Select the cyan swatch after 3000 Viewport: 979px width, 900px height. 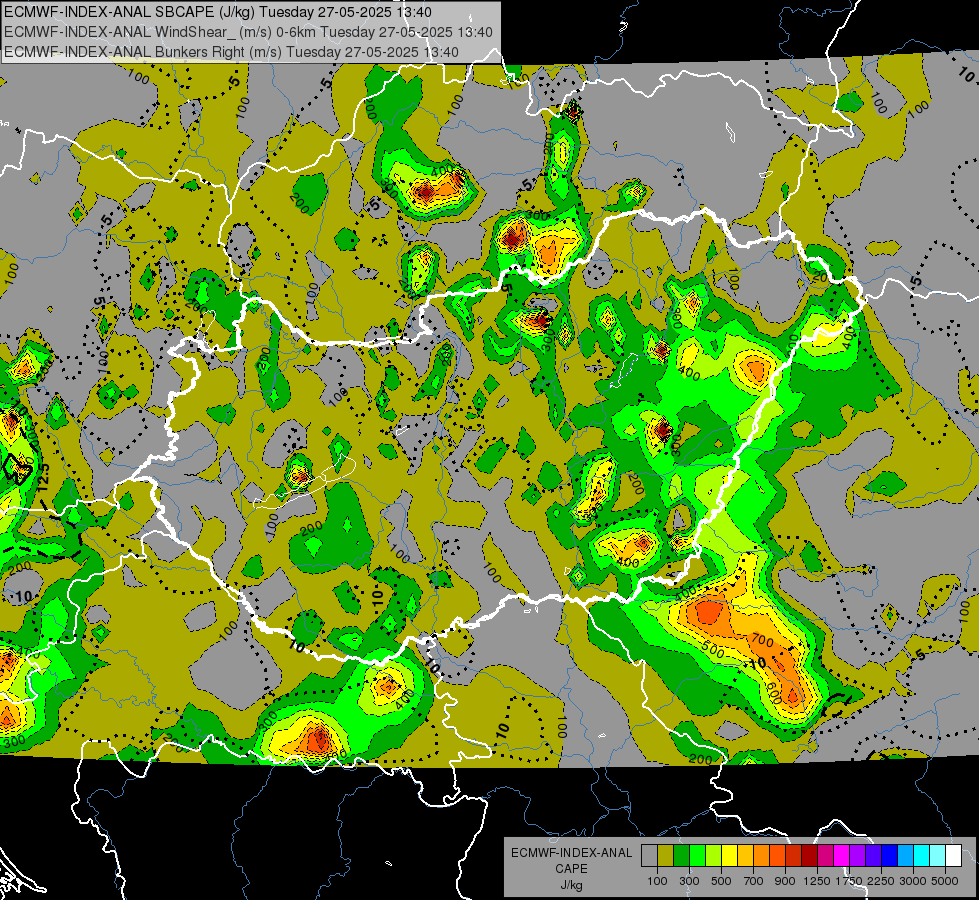point(922,855)
